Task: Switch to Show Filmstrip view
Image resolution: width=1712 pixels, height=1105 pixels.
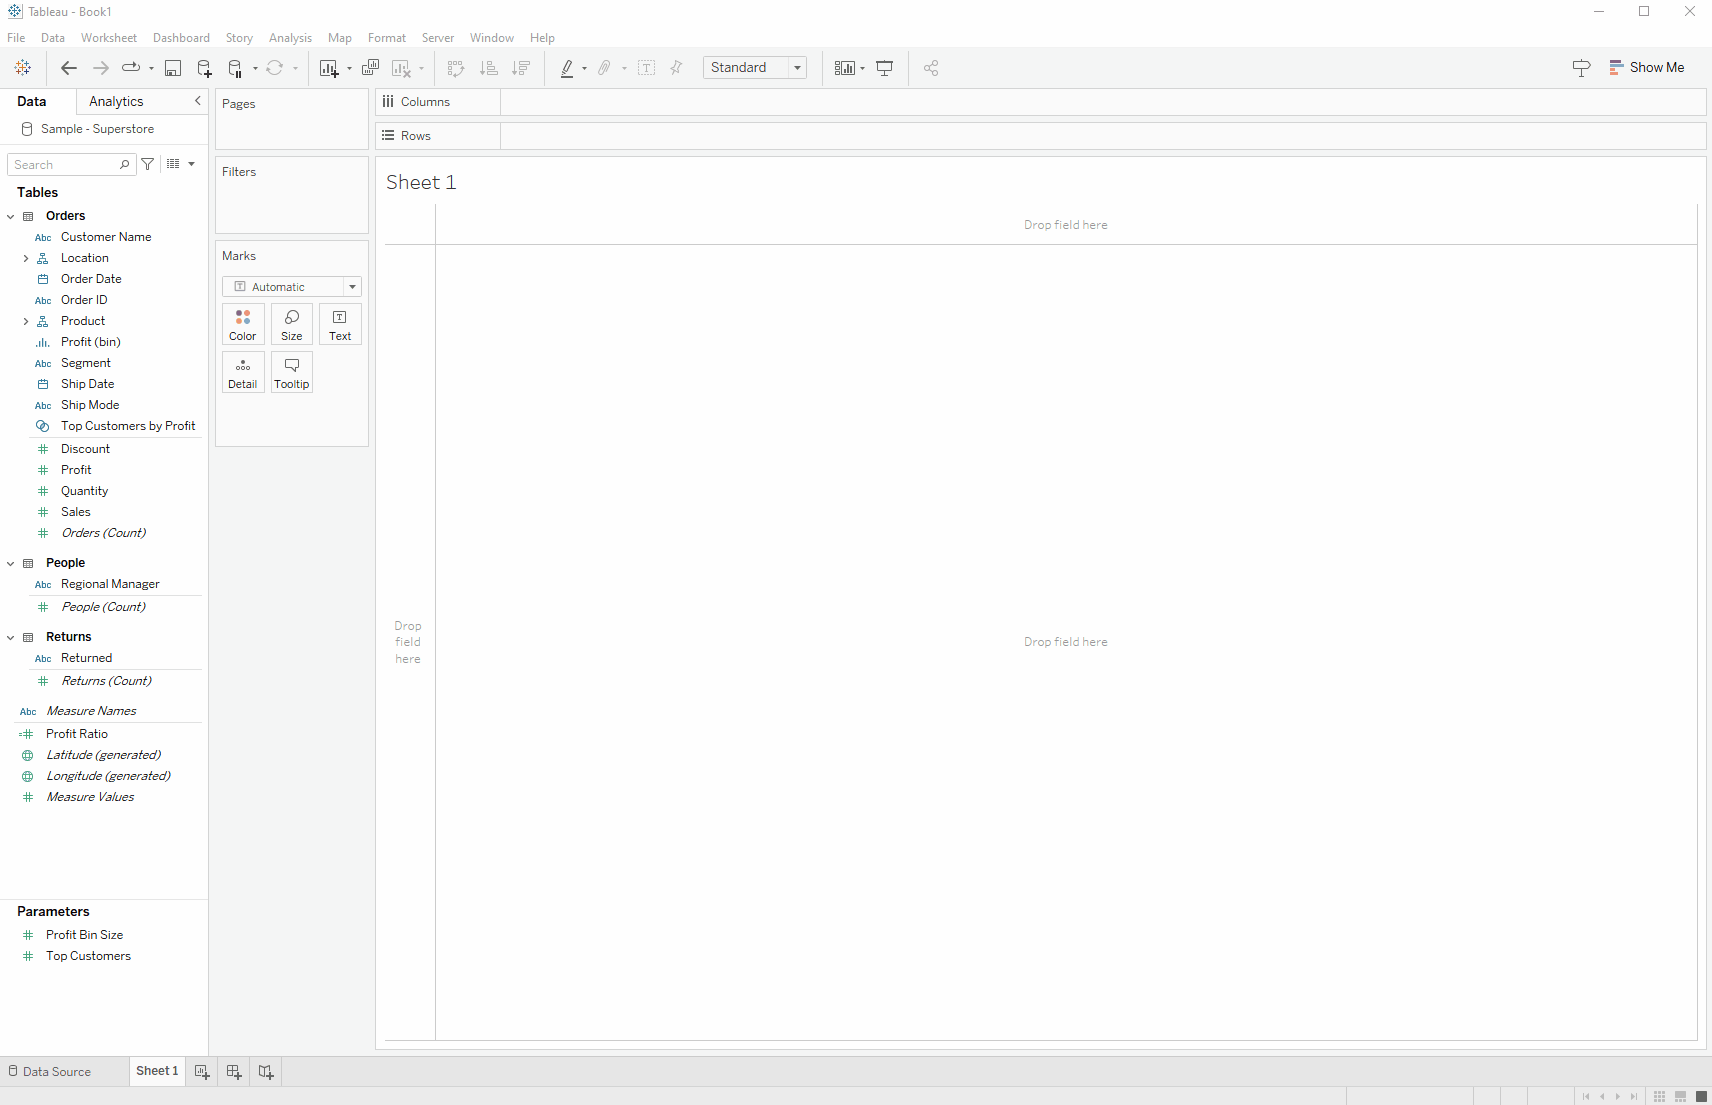Action: (1680, 1097)
